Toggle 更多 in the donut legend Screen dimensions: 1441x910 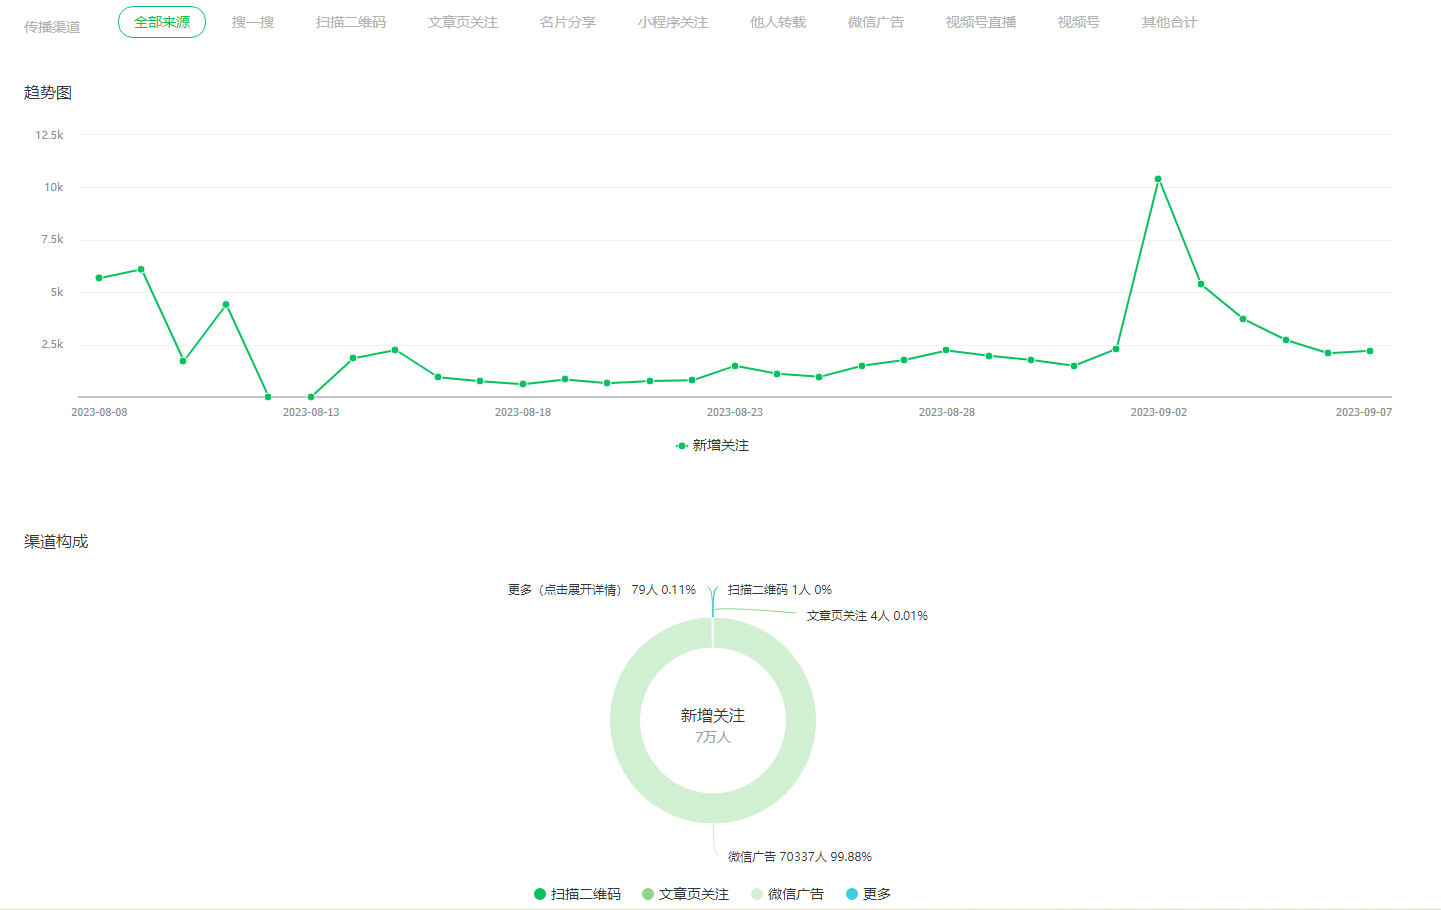coord(868,894)
